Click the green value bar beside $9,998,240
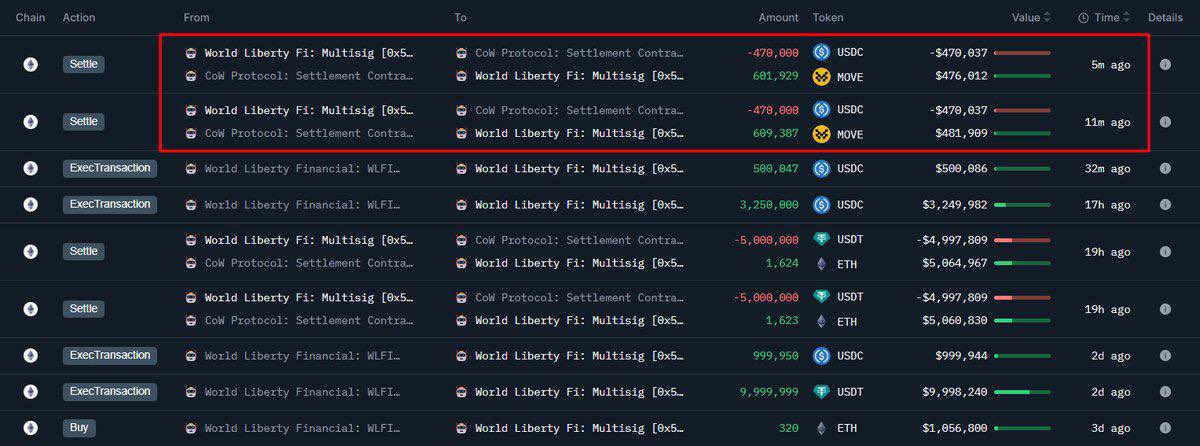 coord(1022,391)
